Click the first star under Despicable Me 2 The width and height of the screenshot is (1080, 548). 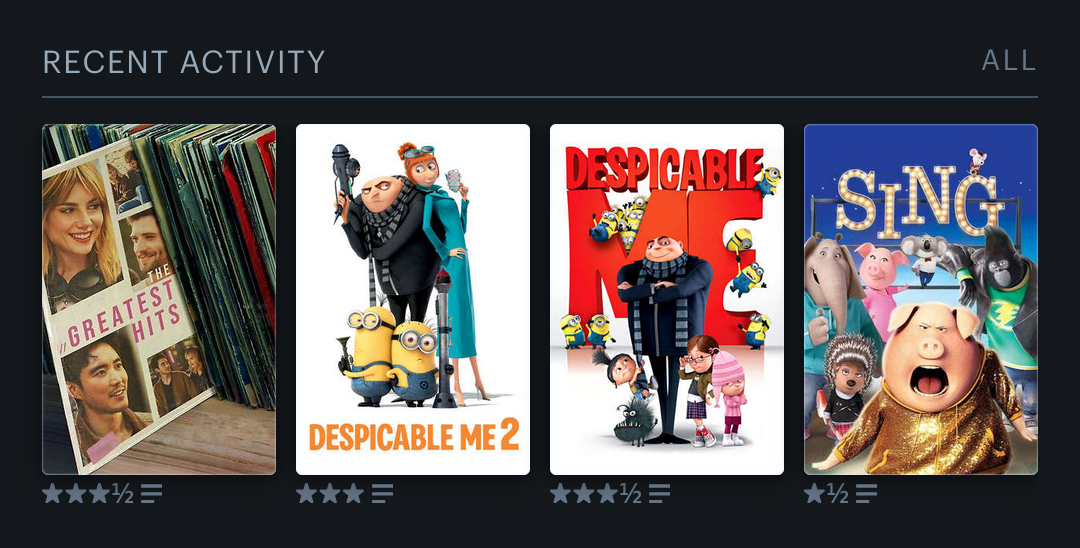[x=307, y=493]
